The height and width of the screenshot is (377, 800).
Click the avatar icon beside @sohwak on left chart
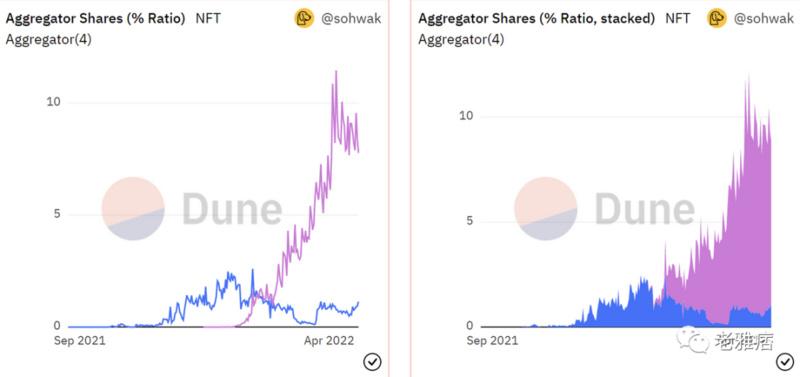pyautogui.click(x=304, y=18)
